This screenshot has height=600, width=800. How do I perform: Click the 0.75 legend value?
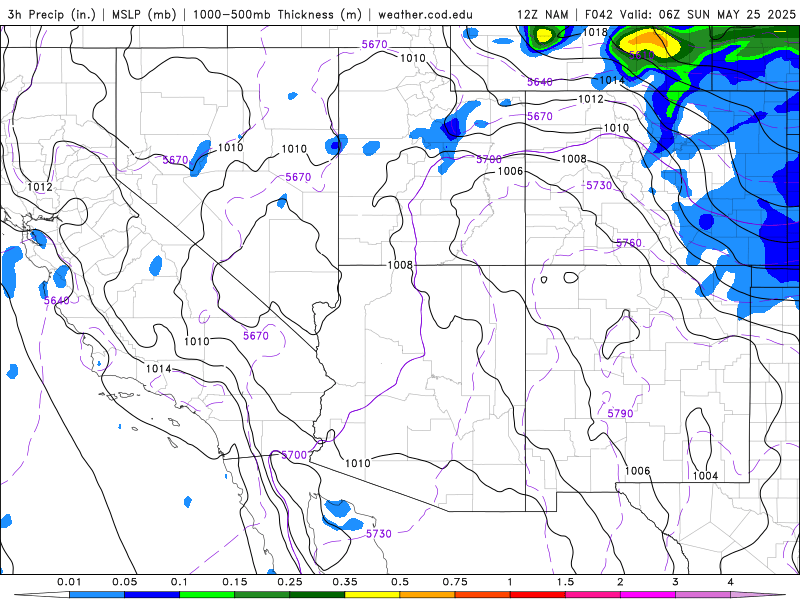tap(455, 582)
